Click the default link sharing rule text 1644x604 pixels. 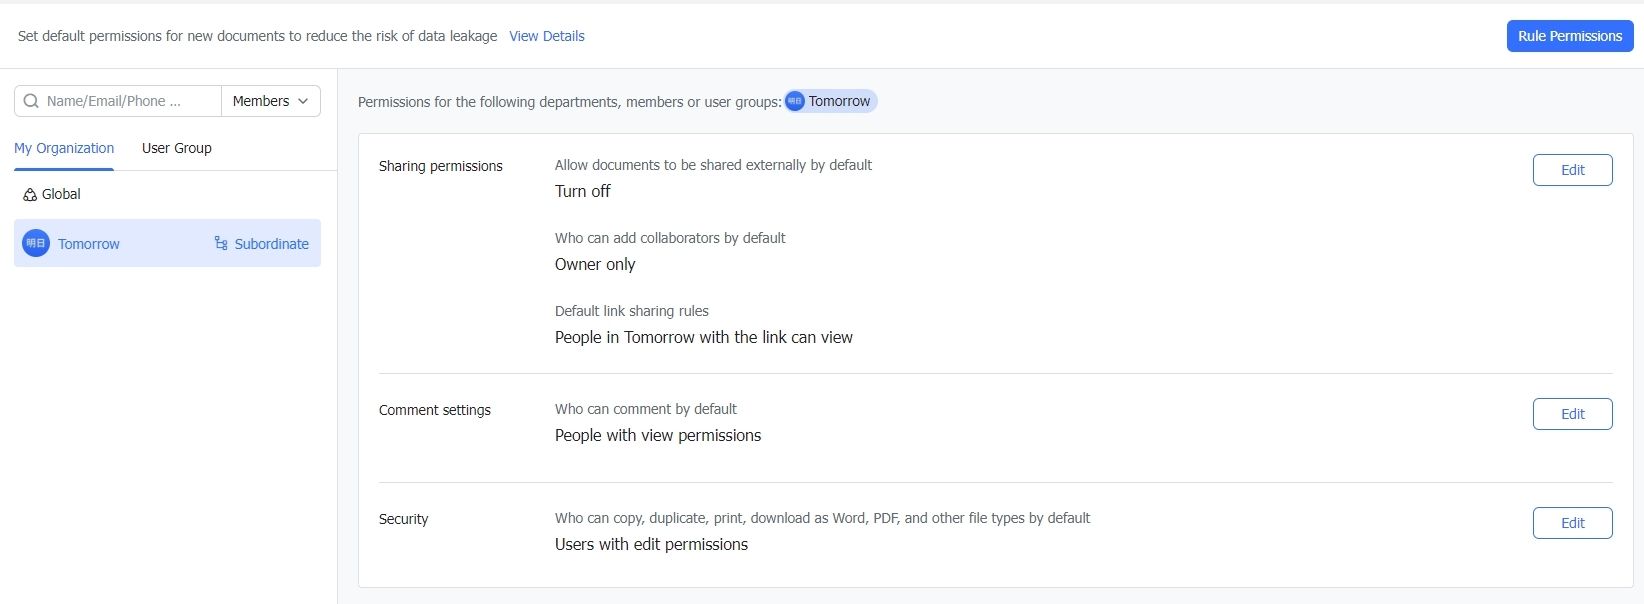tap(703, 337)
